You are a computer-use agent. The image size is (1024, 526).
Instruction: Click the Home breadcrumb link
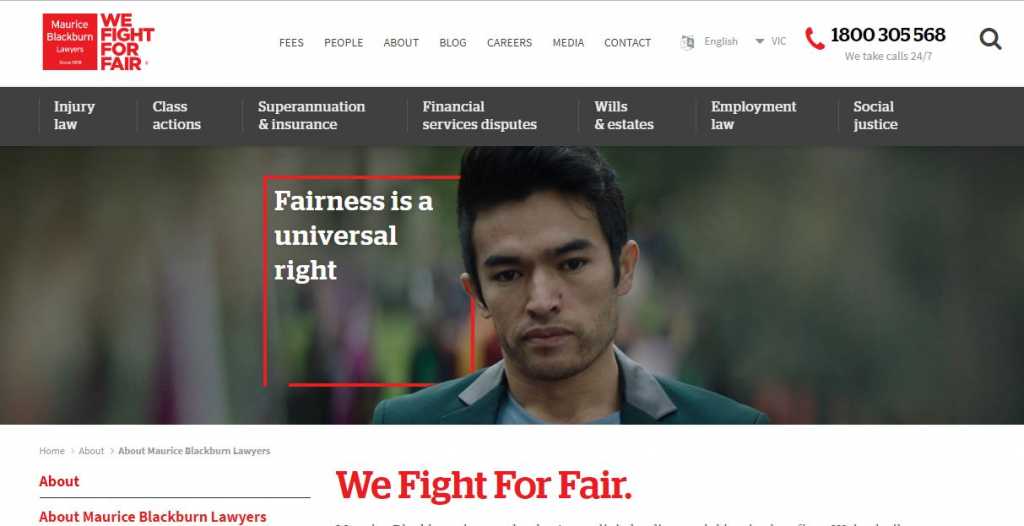tap(52, 451)
